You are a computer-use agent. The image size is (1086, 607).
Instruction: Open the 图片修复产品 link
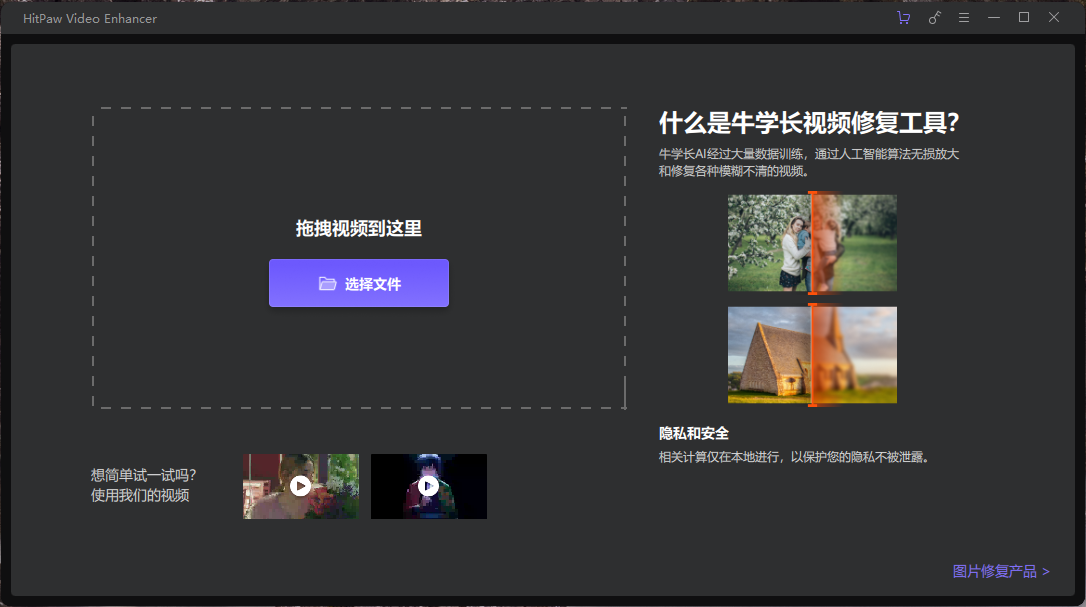click(x=1001, y=571)
